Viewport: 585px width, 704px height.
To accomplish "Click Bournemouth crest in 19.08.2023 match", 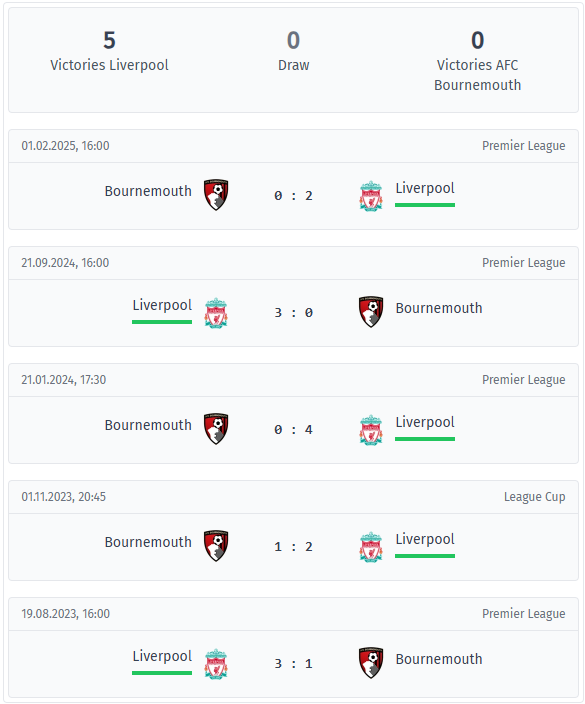I will 371,663.
